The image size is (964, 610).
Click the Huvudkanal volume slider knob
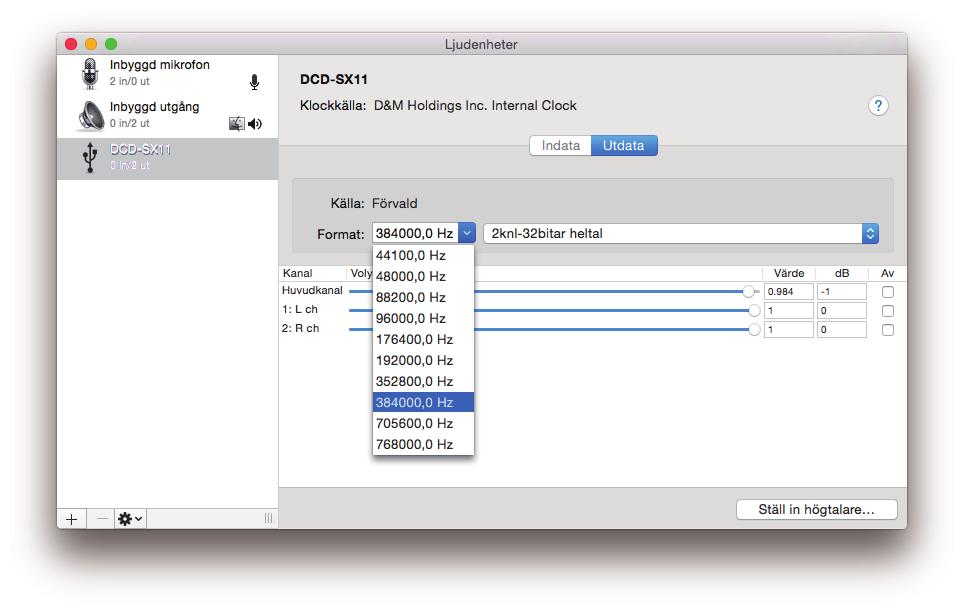point(748,291)
